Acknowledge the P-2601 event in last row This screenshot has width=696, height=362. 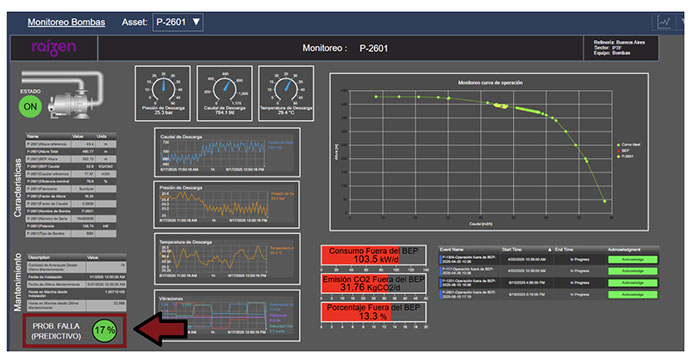[x=633, y=295]
